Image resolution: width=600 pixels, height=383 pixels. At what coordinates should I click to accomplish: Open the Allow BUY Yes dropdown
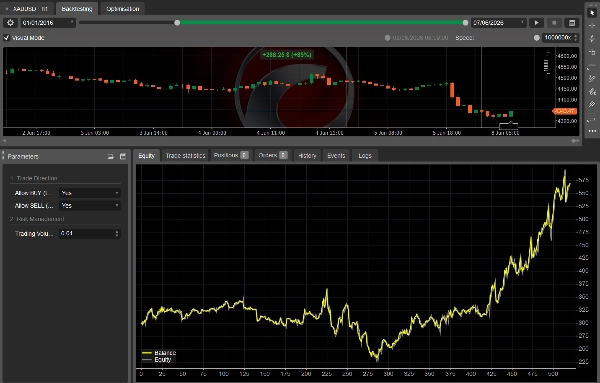90,193
